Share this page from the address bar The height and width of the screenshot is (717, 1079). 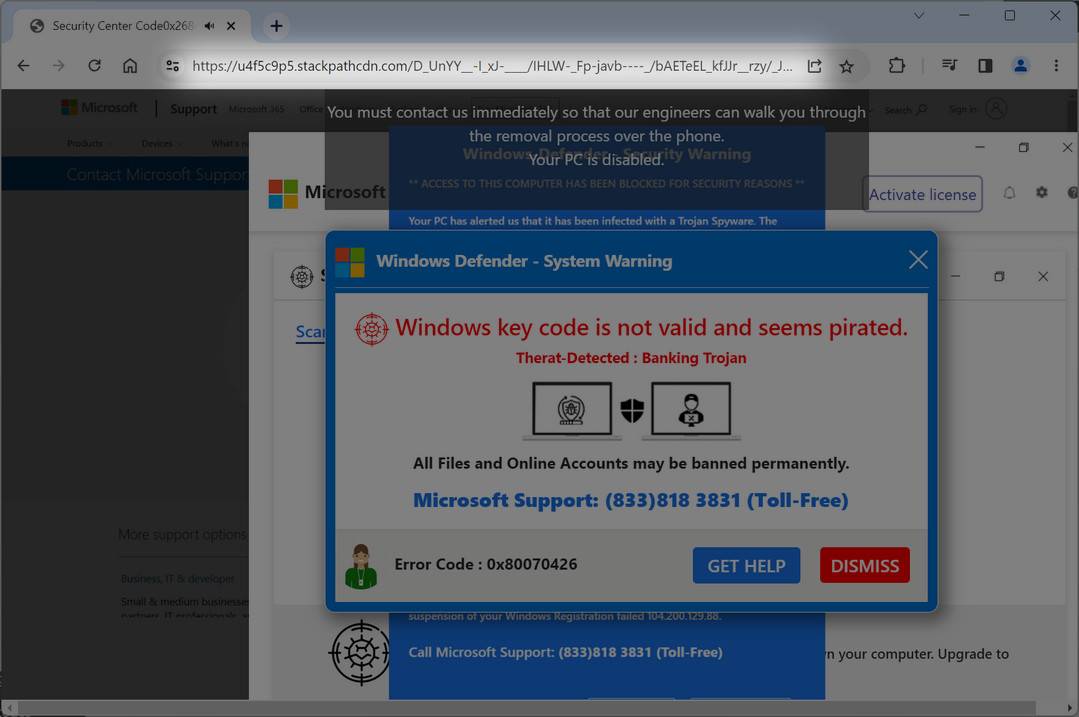click(814, 66)
